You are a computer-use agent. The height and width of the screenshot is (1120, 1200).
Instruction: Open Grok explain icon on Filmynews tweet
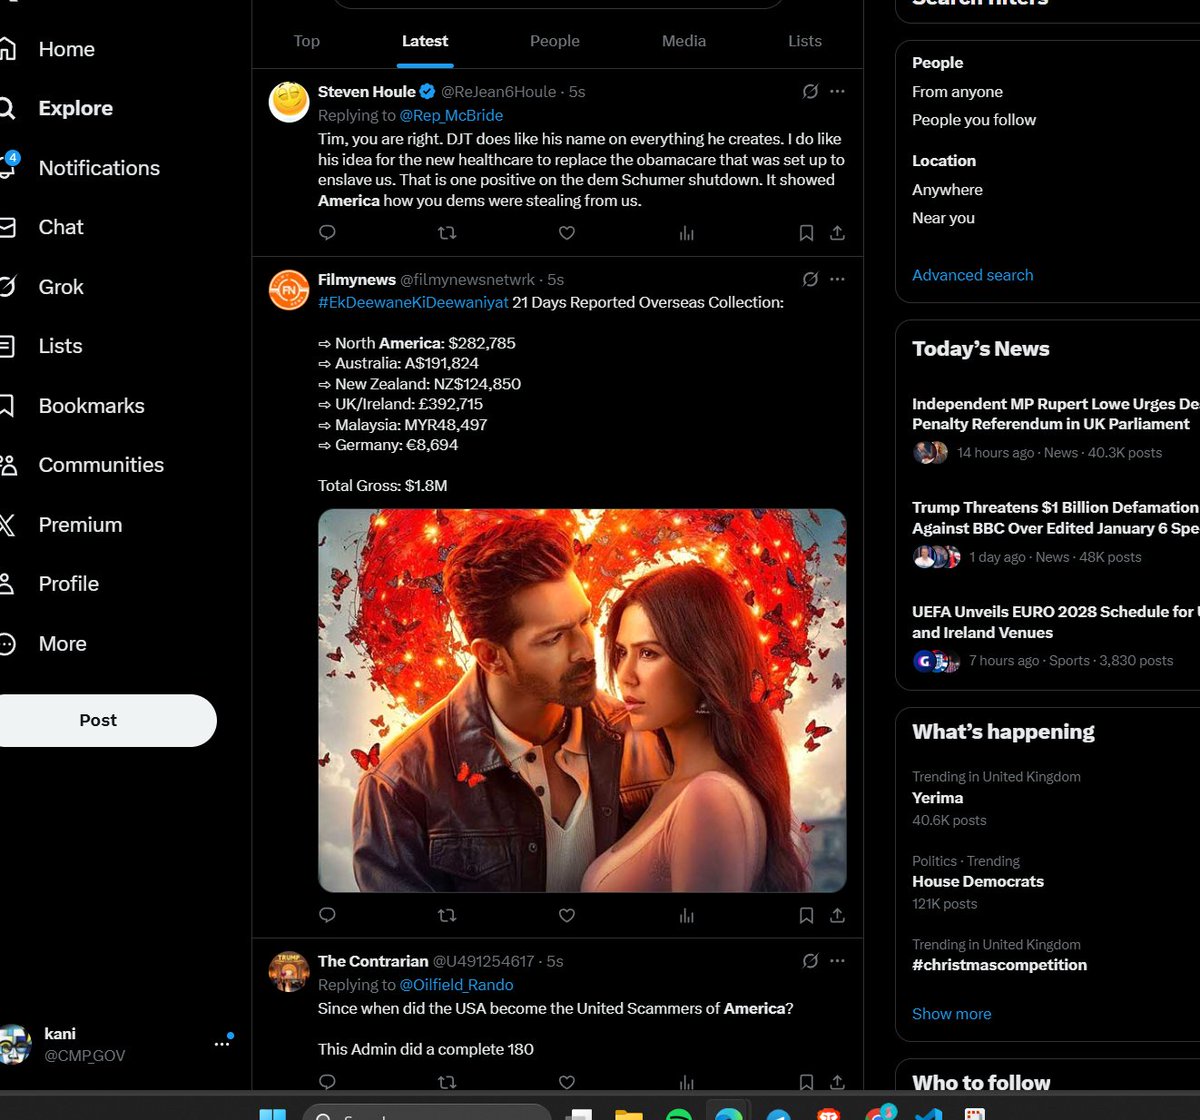pyautogui.click(x=810, y=279)
